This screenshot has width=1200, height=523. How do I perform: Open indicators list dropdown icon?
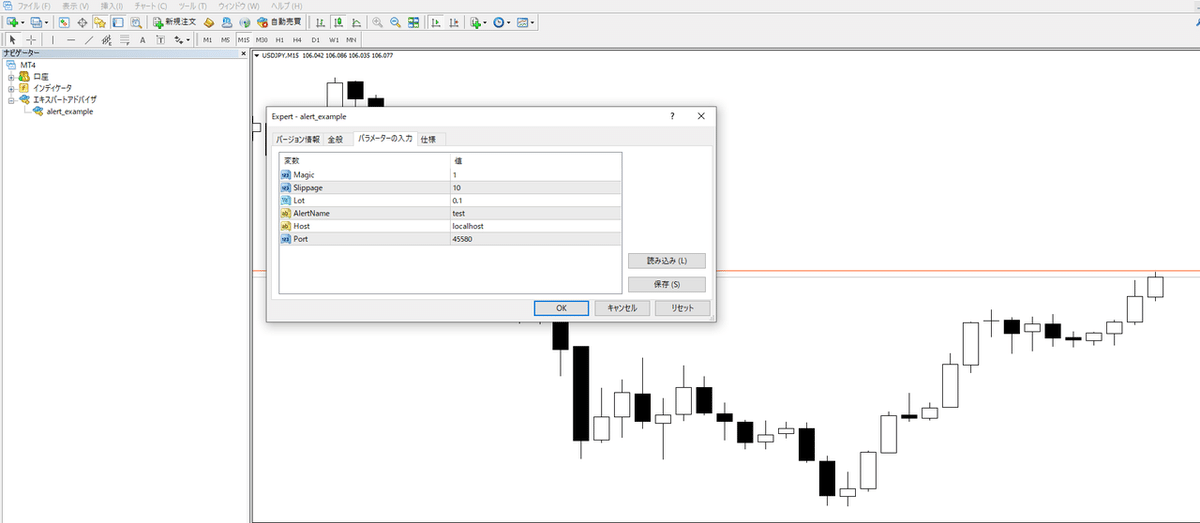478,22
